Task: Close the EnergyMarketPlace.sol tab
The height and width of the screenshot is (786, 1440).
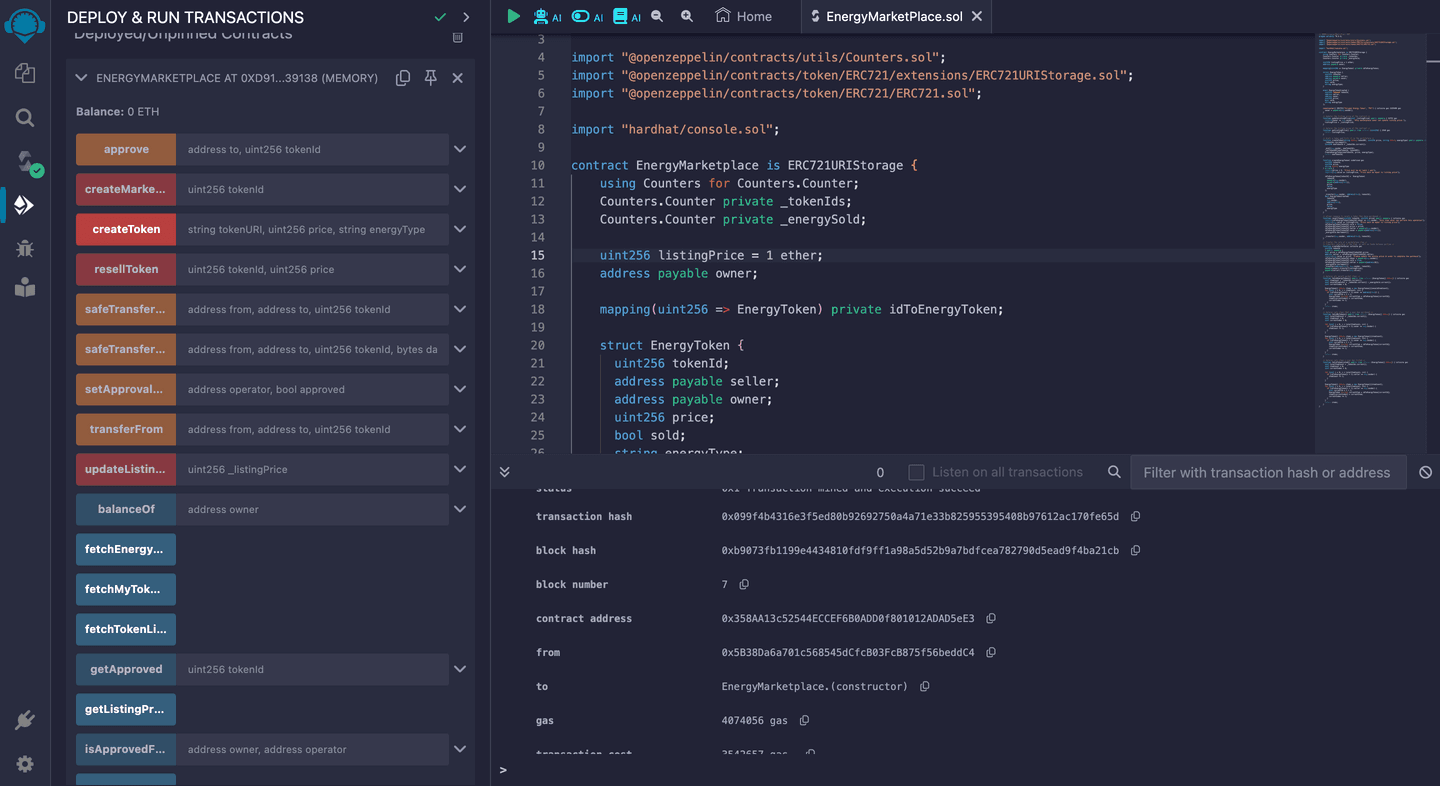Action: coord(977,16)
